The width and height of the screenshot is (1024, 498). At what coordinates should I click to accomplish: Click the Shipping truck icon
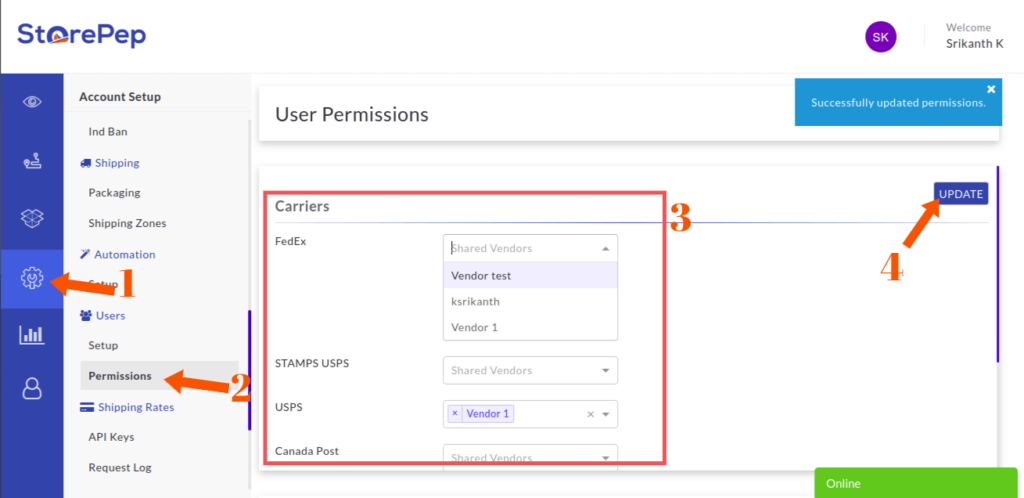[86, 163]
